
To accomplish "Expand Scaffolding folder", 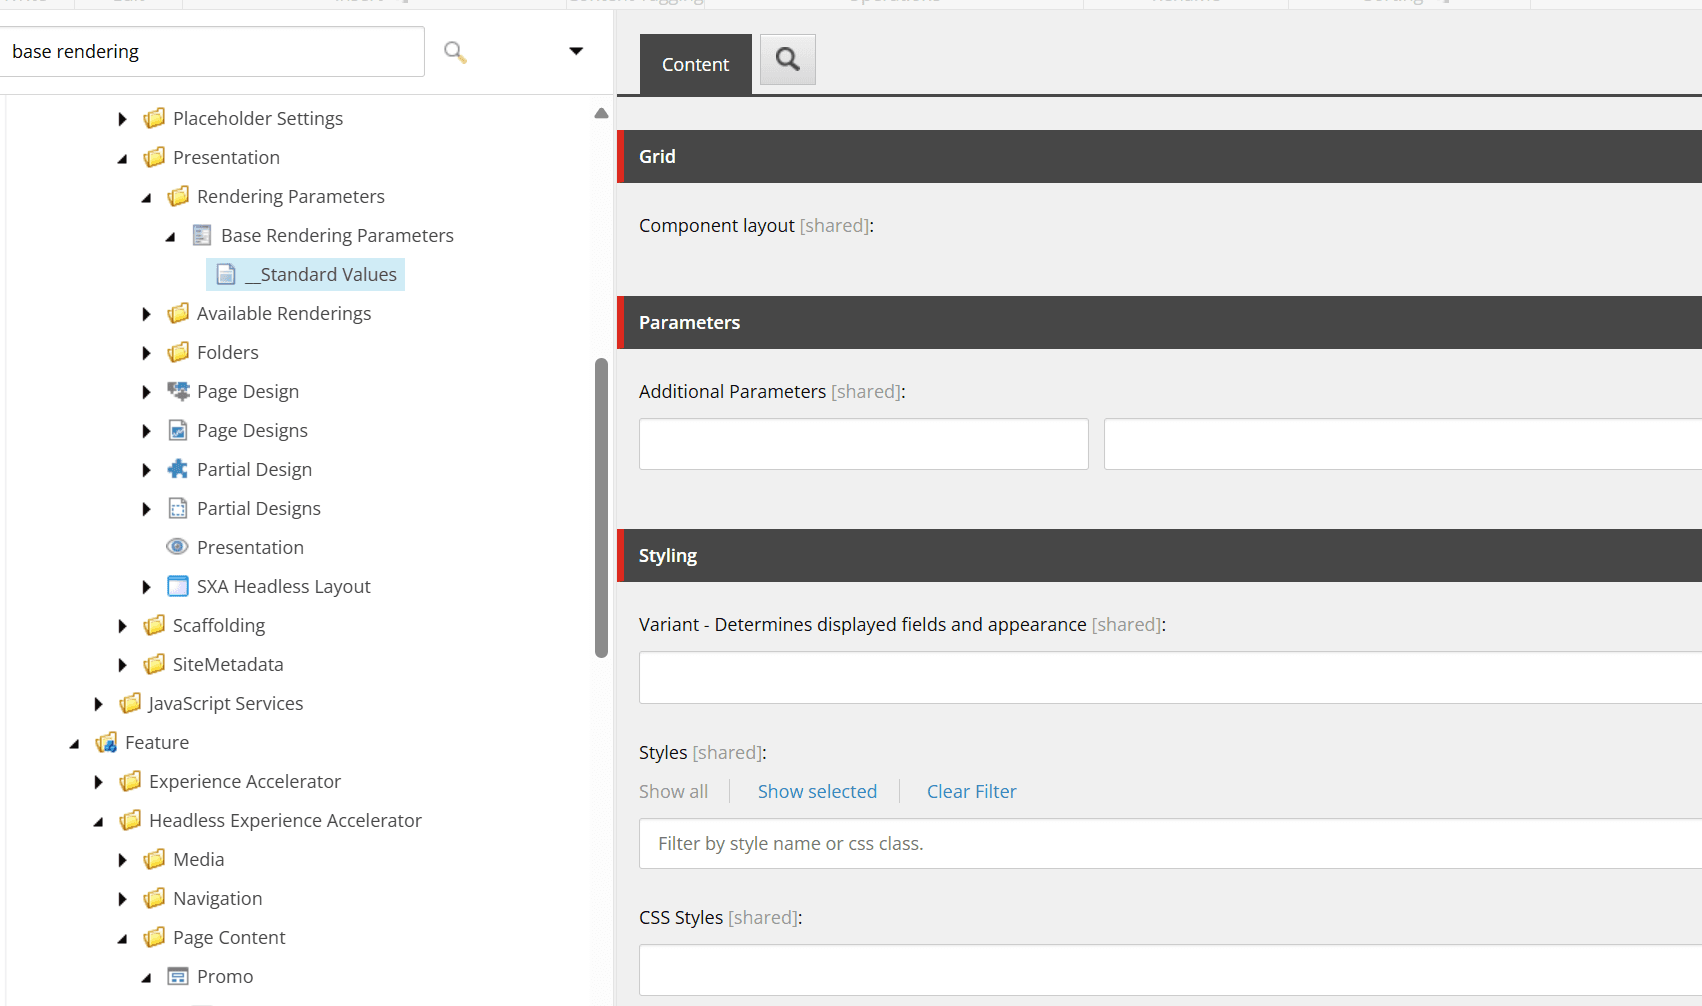I will pos(122,626).
